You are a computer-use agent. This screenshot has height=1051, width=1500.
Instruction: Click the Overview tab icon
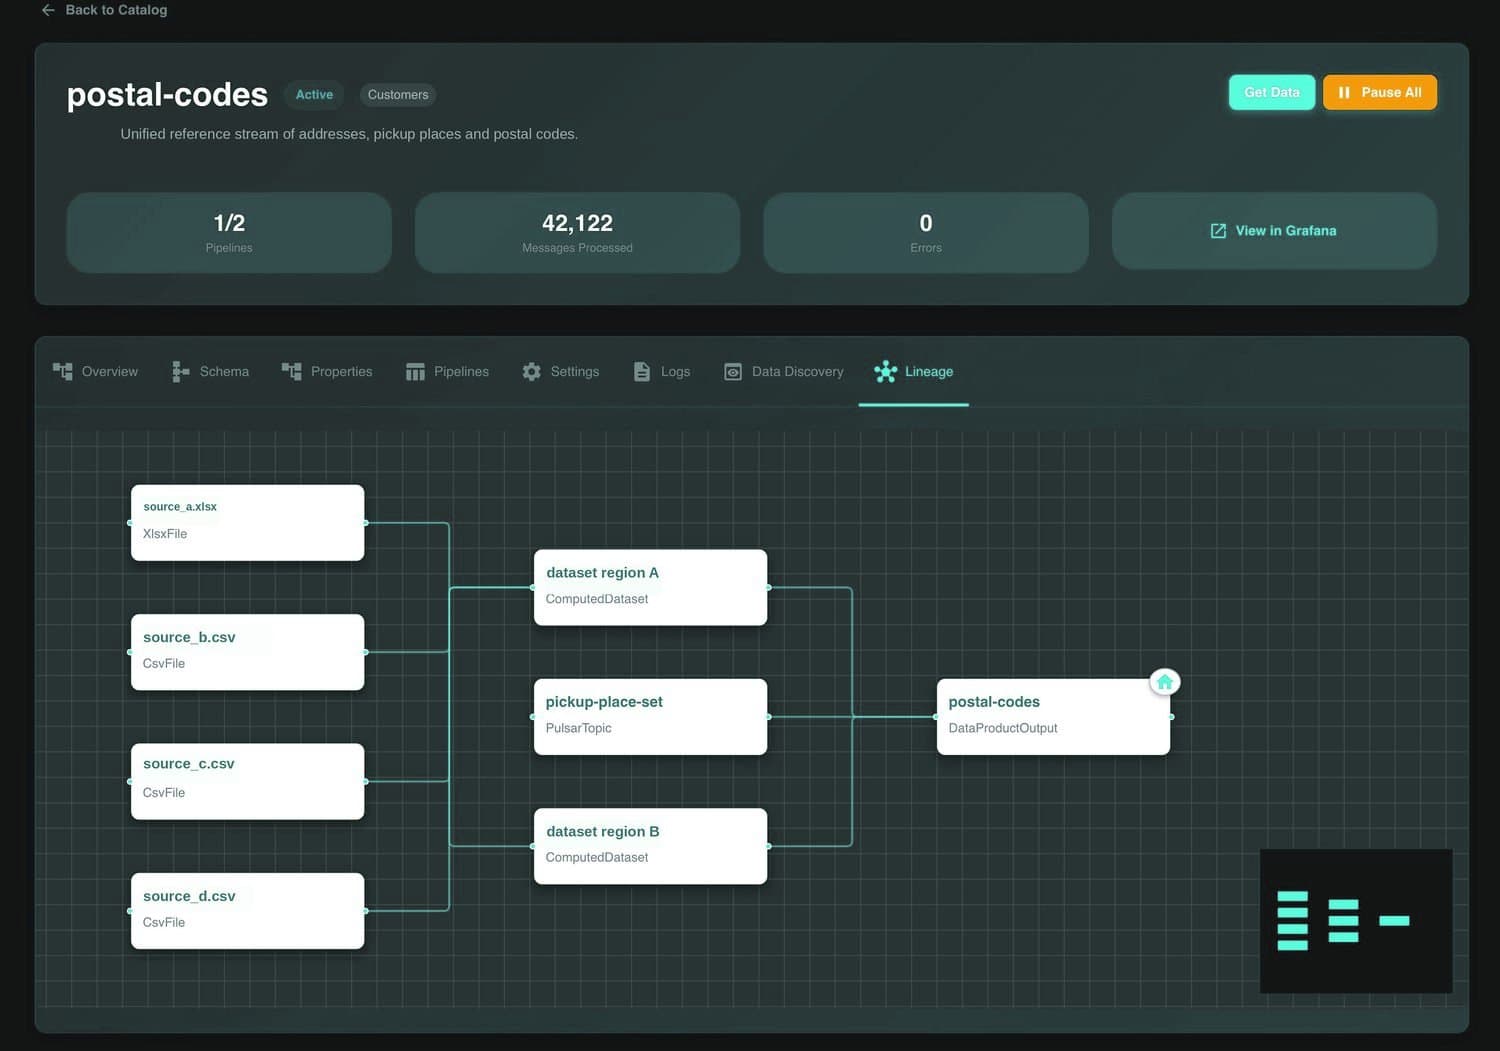62,371
